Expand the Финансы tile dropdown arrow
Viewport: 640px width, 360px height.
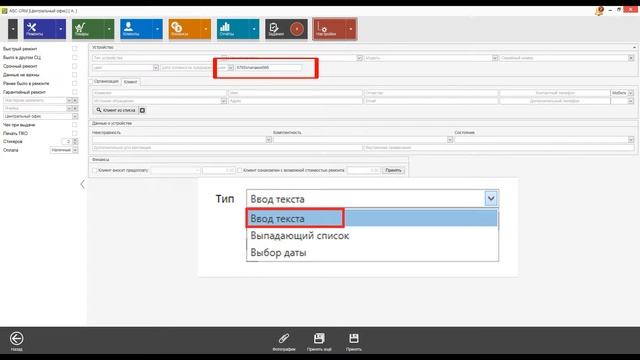206,29
